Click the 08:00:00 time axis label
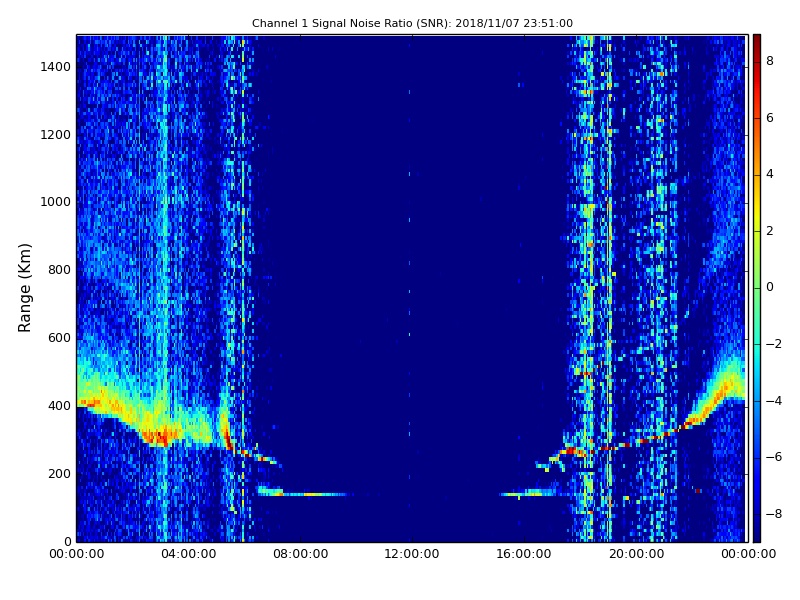The height and width of the screenshot is (600, 800). (x=301, y=554)
